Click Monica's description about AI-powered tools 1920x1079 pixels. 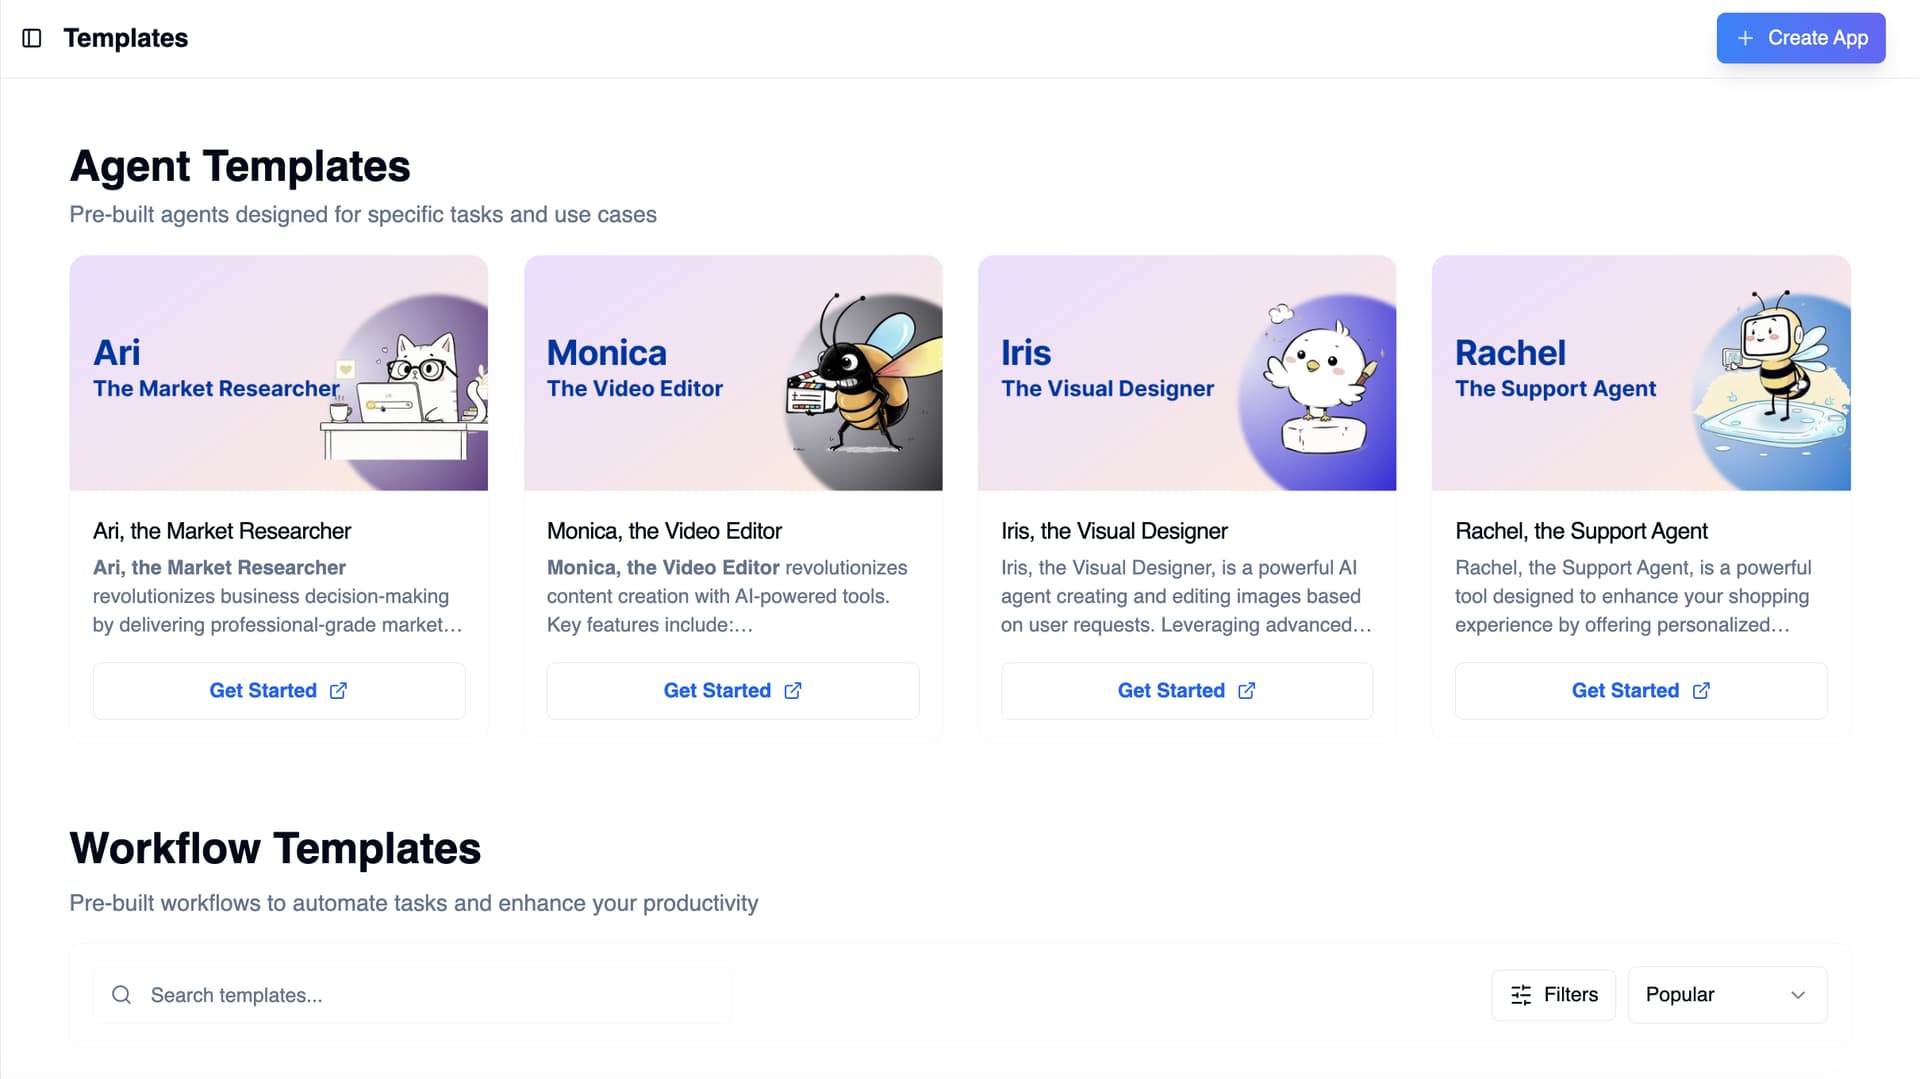(x=727, y=596)
